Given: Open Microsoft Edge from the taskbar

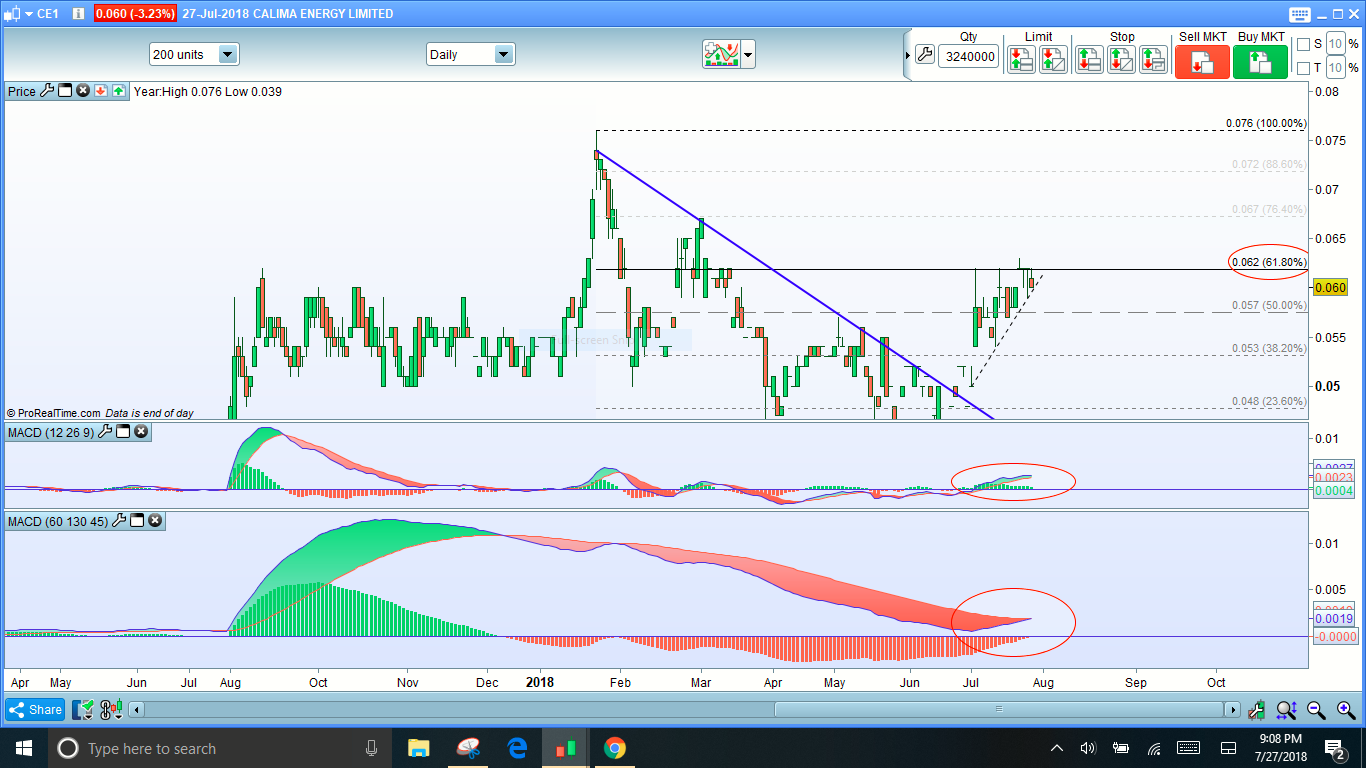Looking at the screenshot, I should pos(517,748).
